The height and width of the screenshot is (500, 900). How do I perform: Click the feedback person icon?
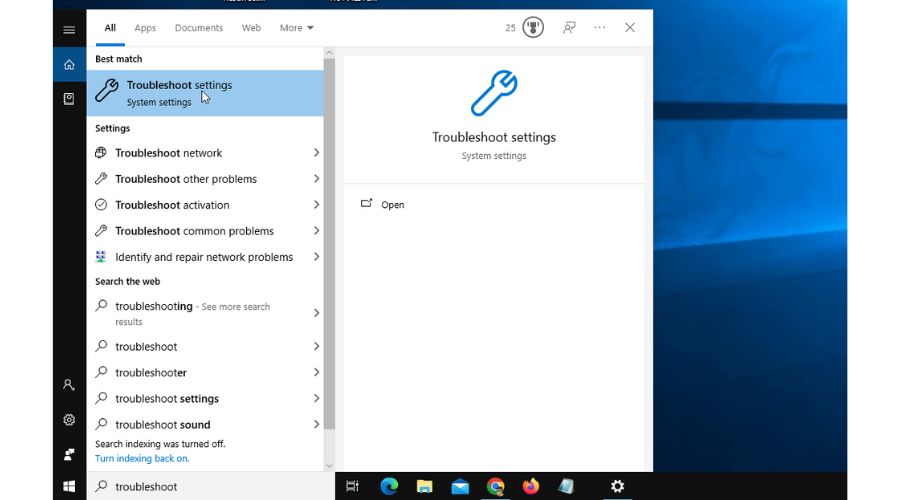[x=569, y=28]
